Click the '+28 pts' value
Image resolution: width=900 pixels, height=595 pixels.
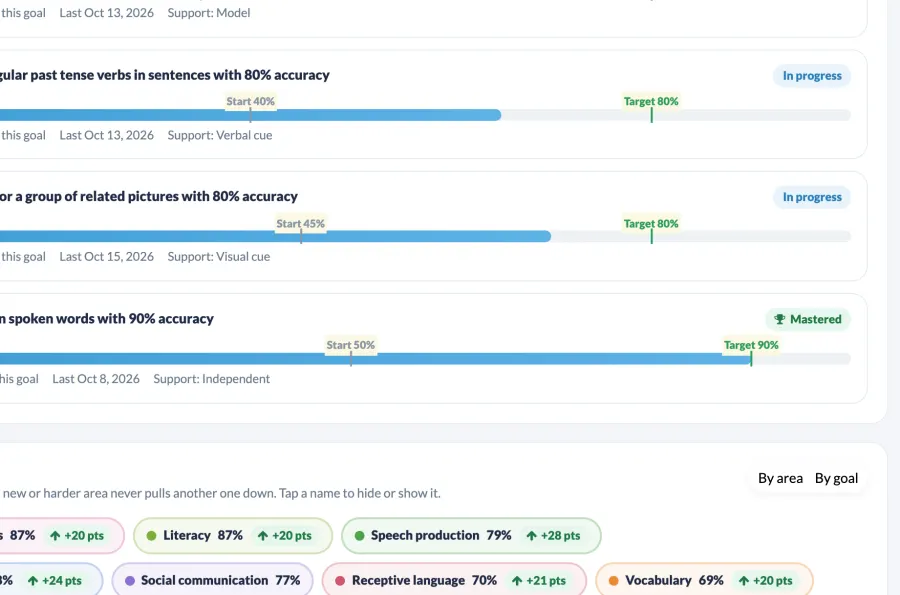click(560, 535)
